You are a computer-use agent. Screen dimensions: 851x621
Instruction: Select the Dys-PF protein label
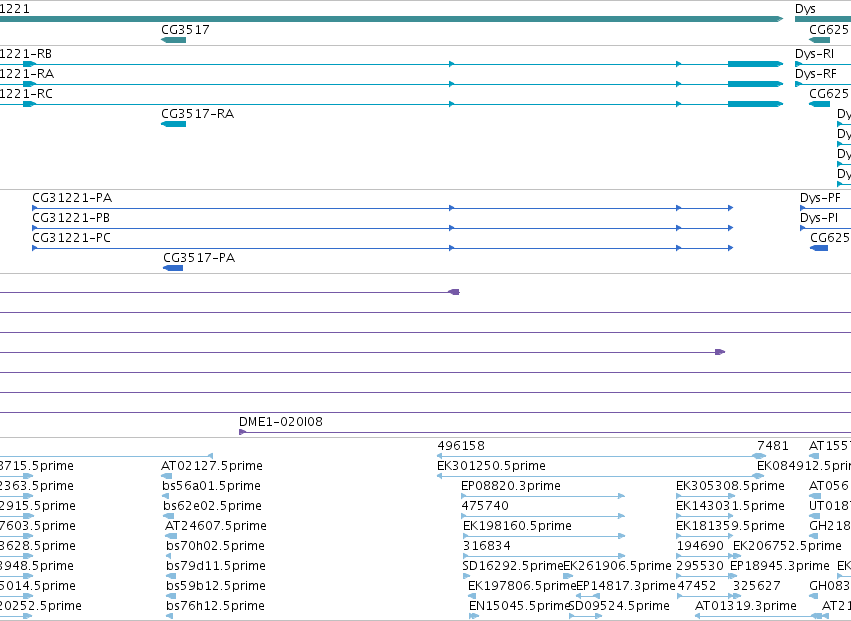[820, 198]
